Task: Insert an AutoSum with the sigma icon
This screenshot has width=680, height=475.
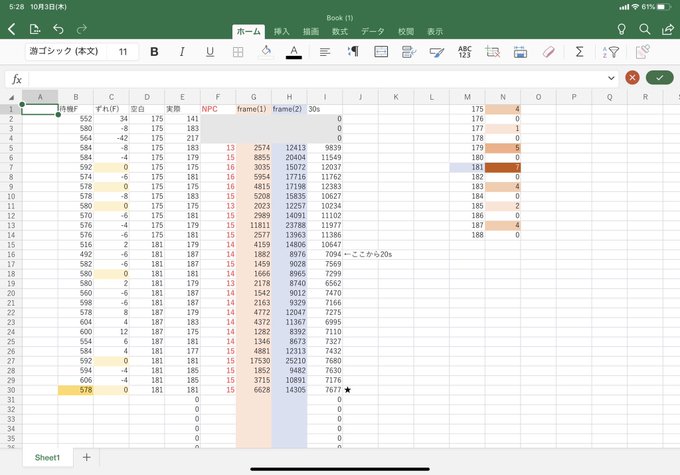Action: coord(579,52)
